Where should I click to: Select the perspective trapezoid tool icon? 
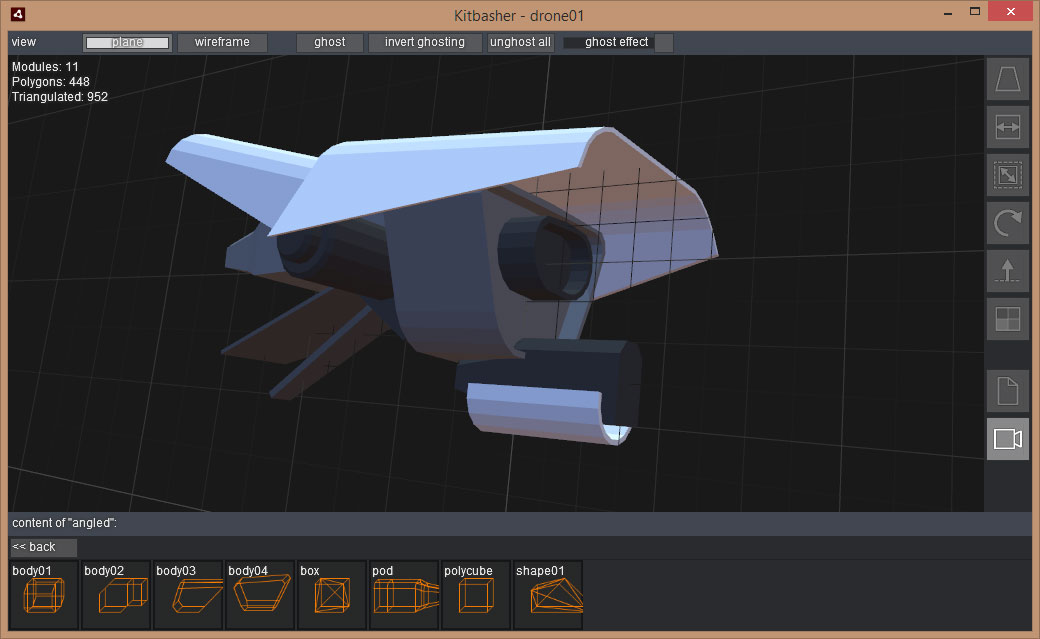point(1007,79)
